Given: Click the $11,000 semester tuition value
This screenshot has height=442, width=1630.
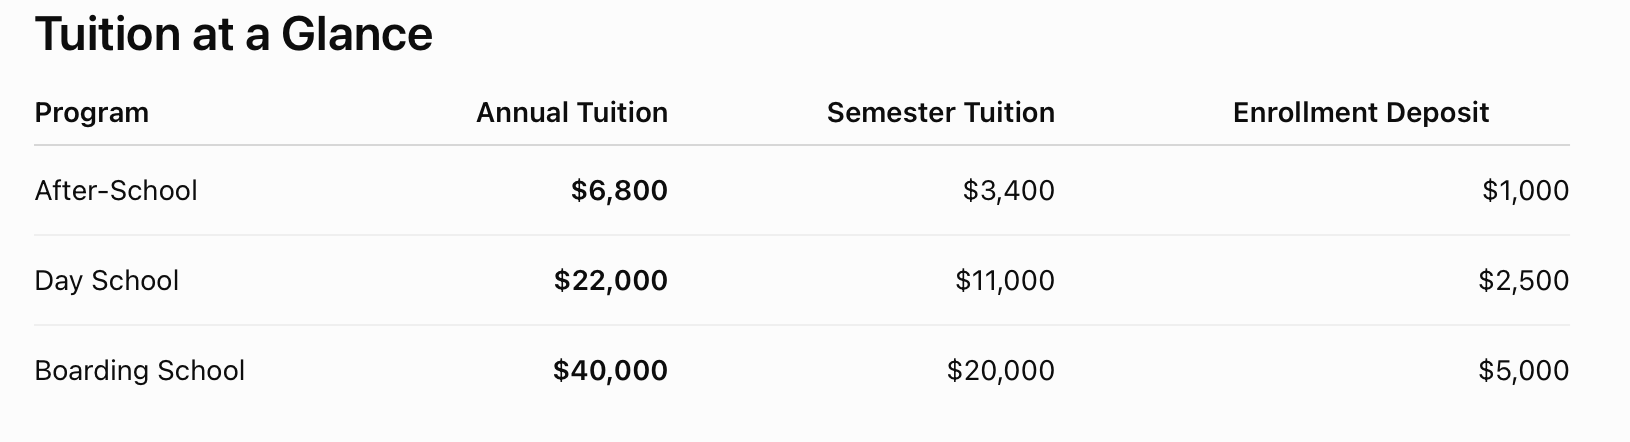Looking at the screenshot, I should point(1005,280).
